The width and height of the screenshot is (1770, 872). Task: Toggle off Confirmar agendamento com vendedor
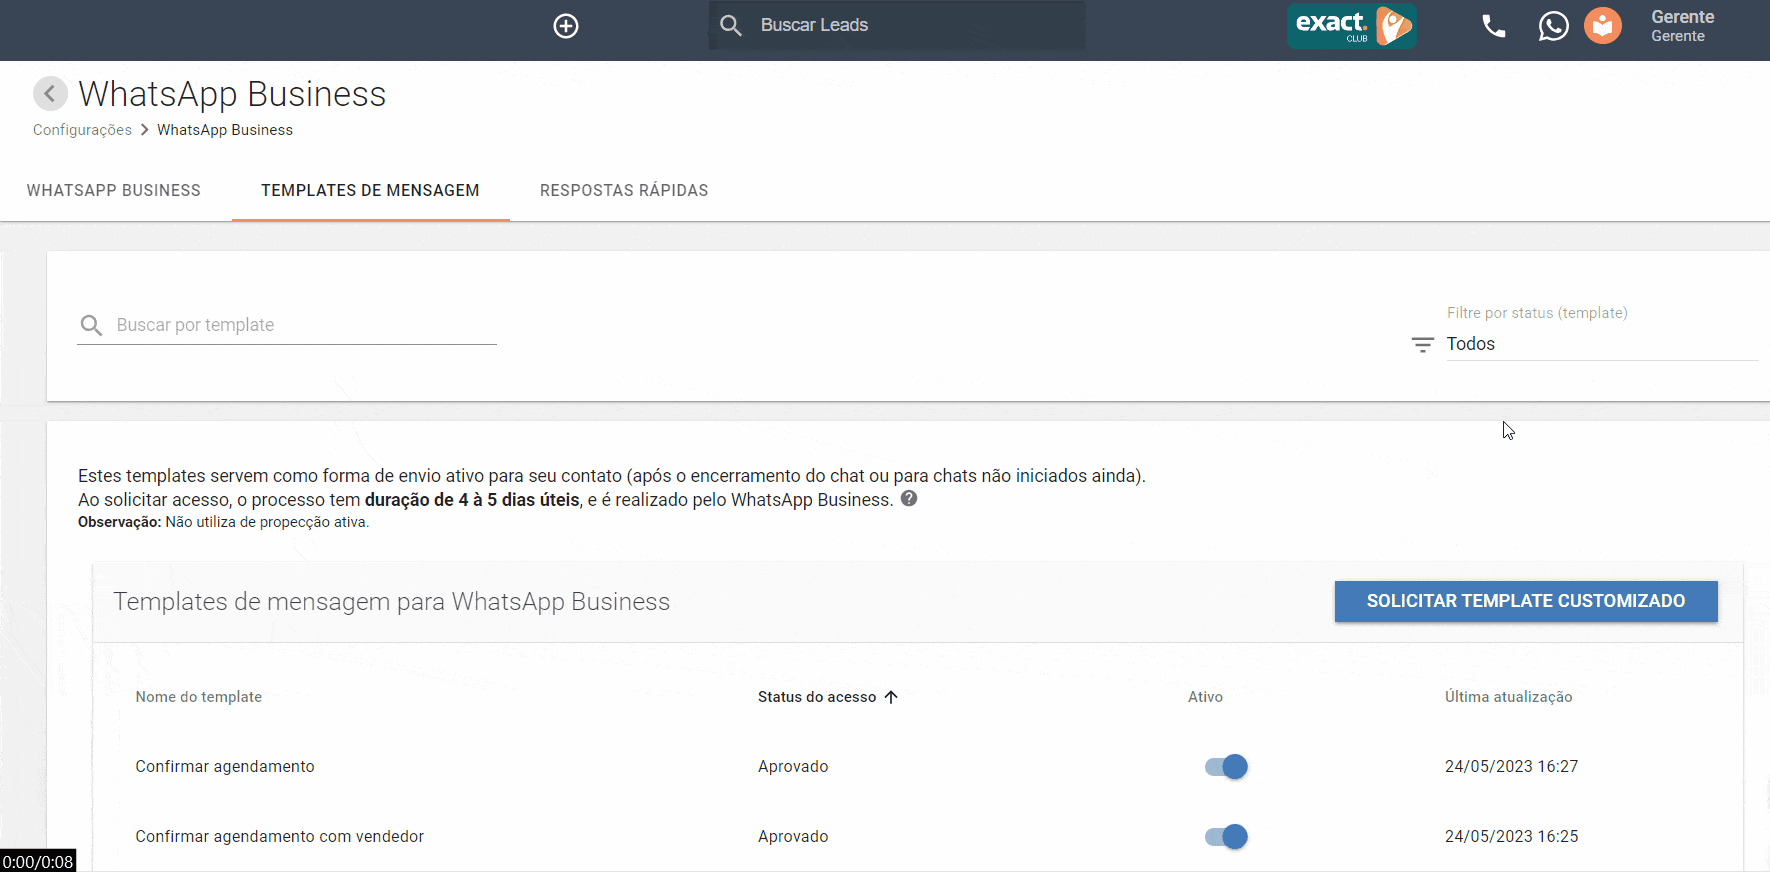tap(1226, 837)
